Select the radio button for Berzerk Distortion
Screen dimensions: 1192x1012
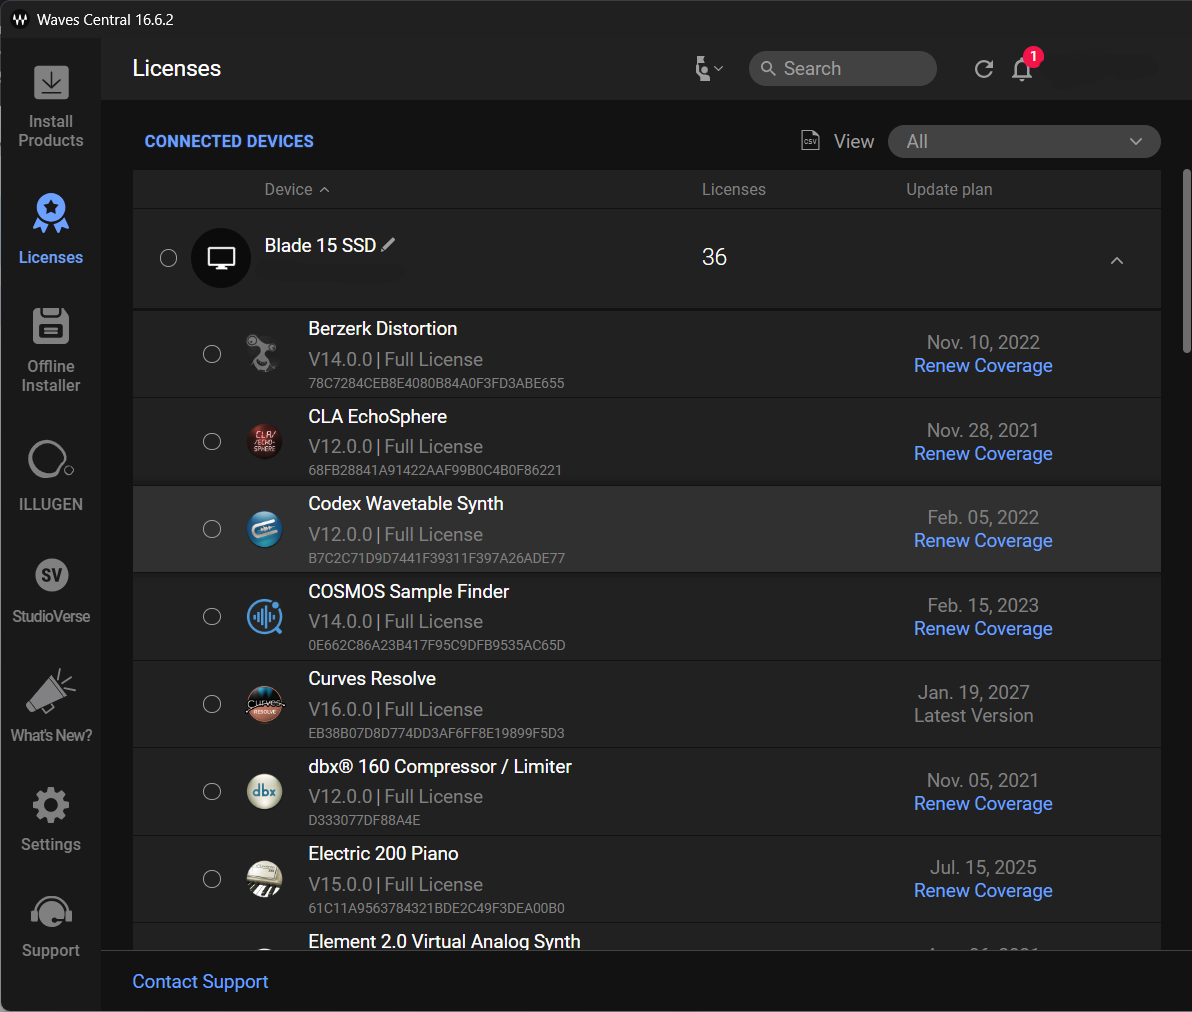point(212,354)
